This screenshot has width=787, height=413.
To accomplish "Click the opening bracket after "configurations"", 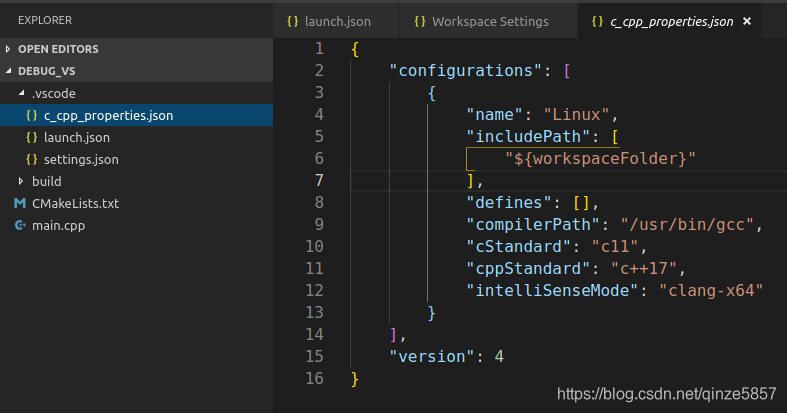I will pos(567,71).
